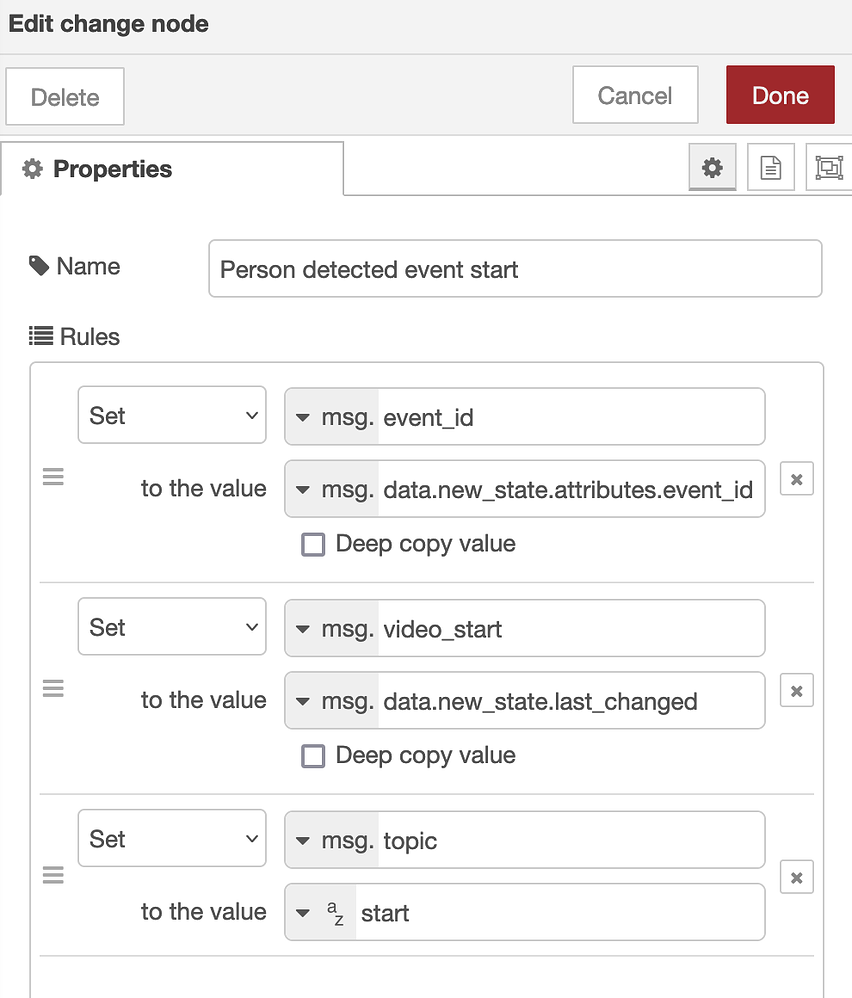Click the Done button
The height and width of the screenshot is (998, 852).
point(780,95)
